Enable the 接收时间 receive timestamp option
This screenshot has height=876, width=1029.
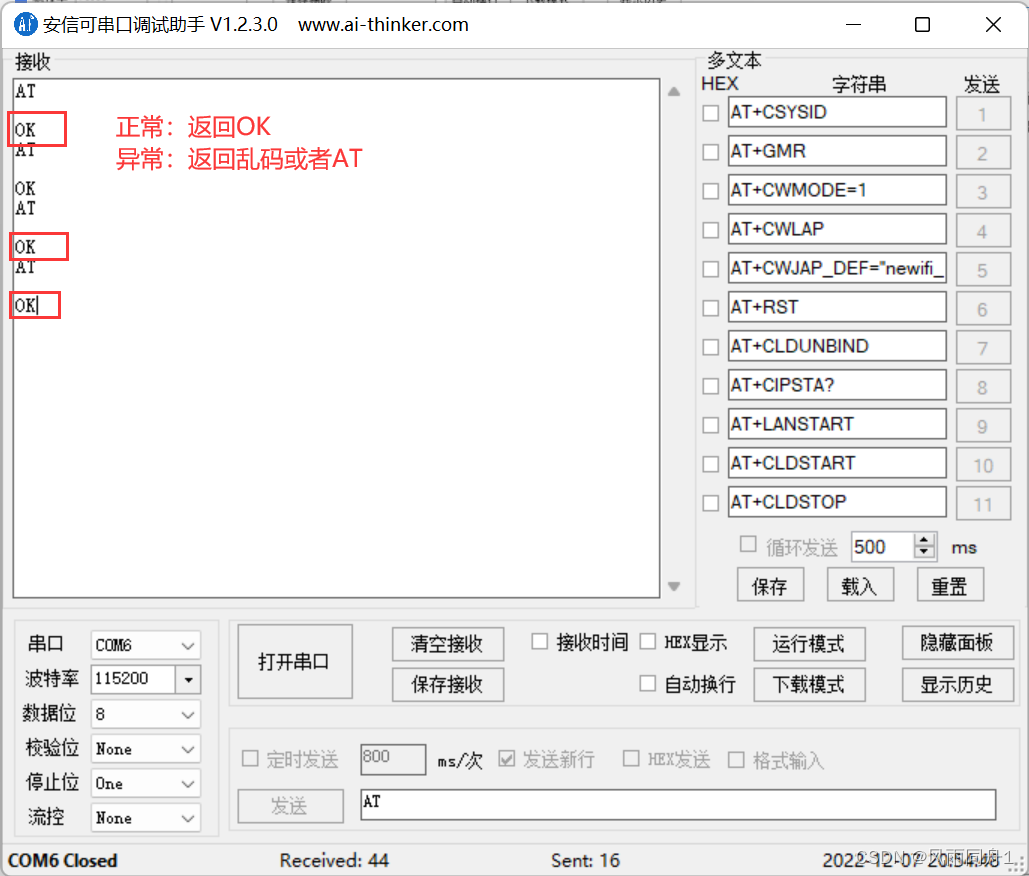coord(539,642)
